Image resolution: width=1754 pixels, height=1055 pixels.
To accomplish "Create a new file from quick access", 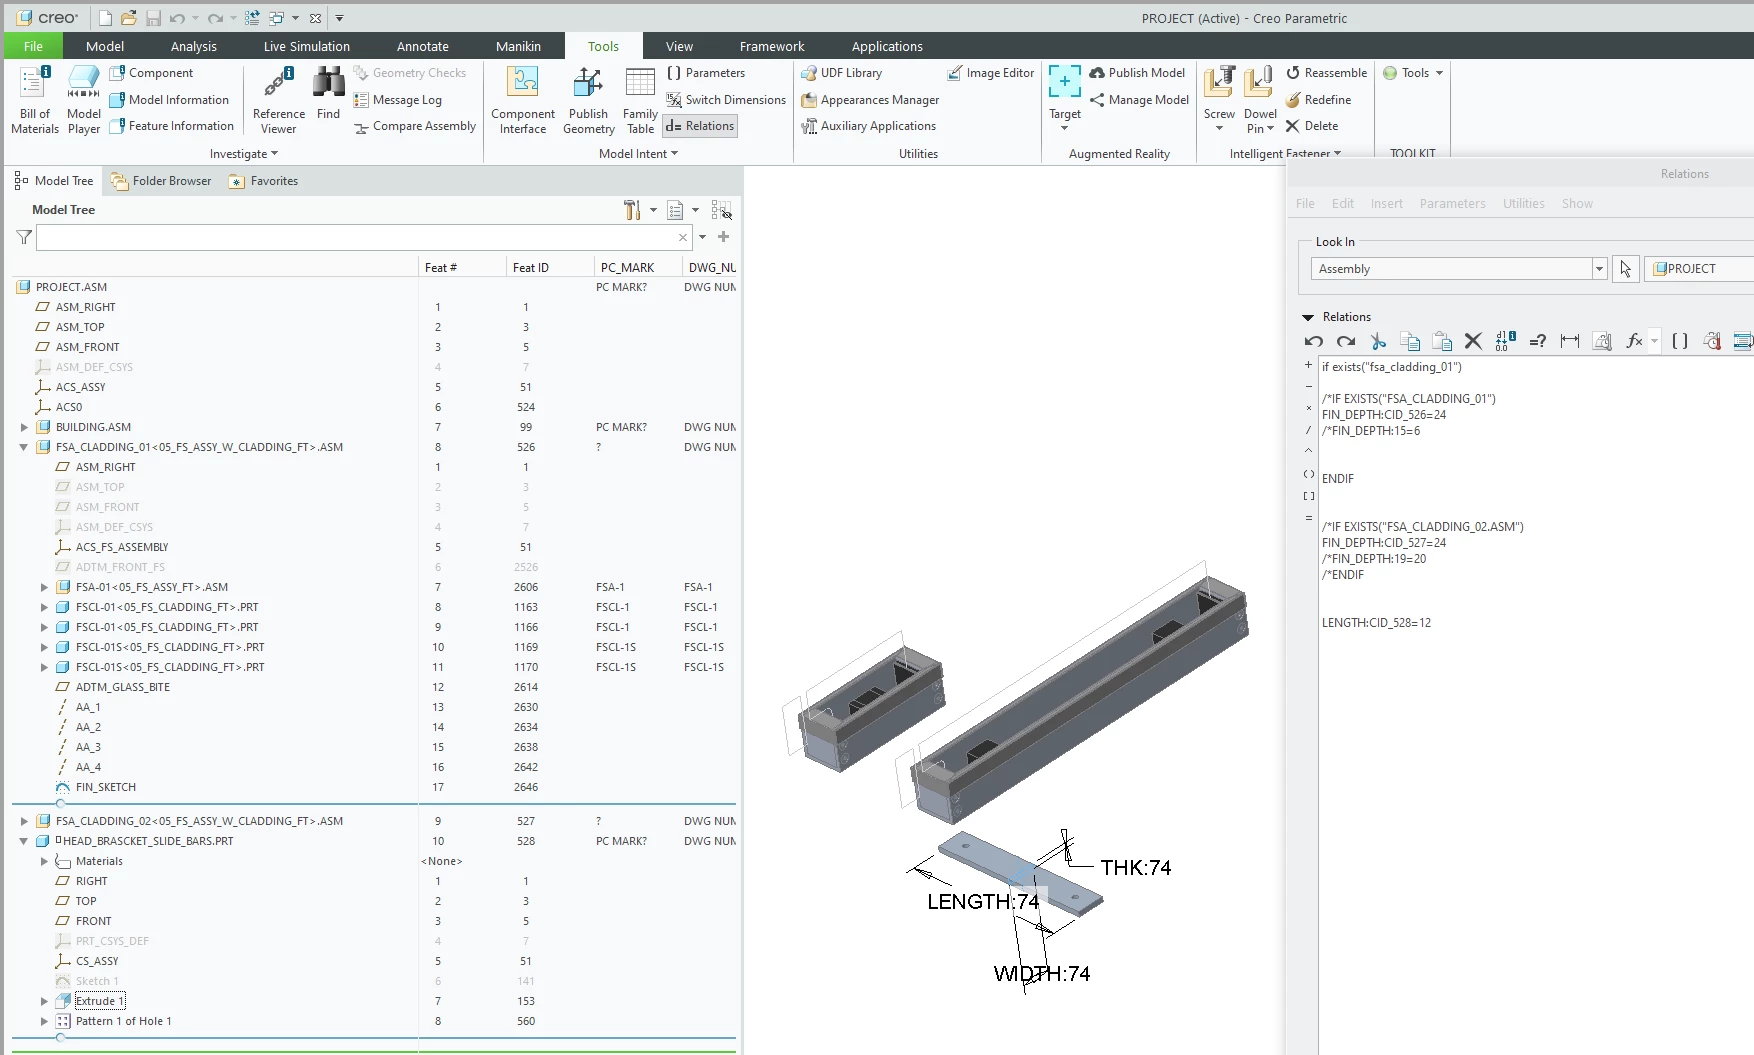I will (x=105, y=18).
